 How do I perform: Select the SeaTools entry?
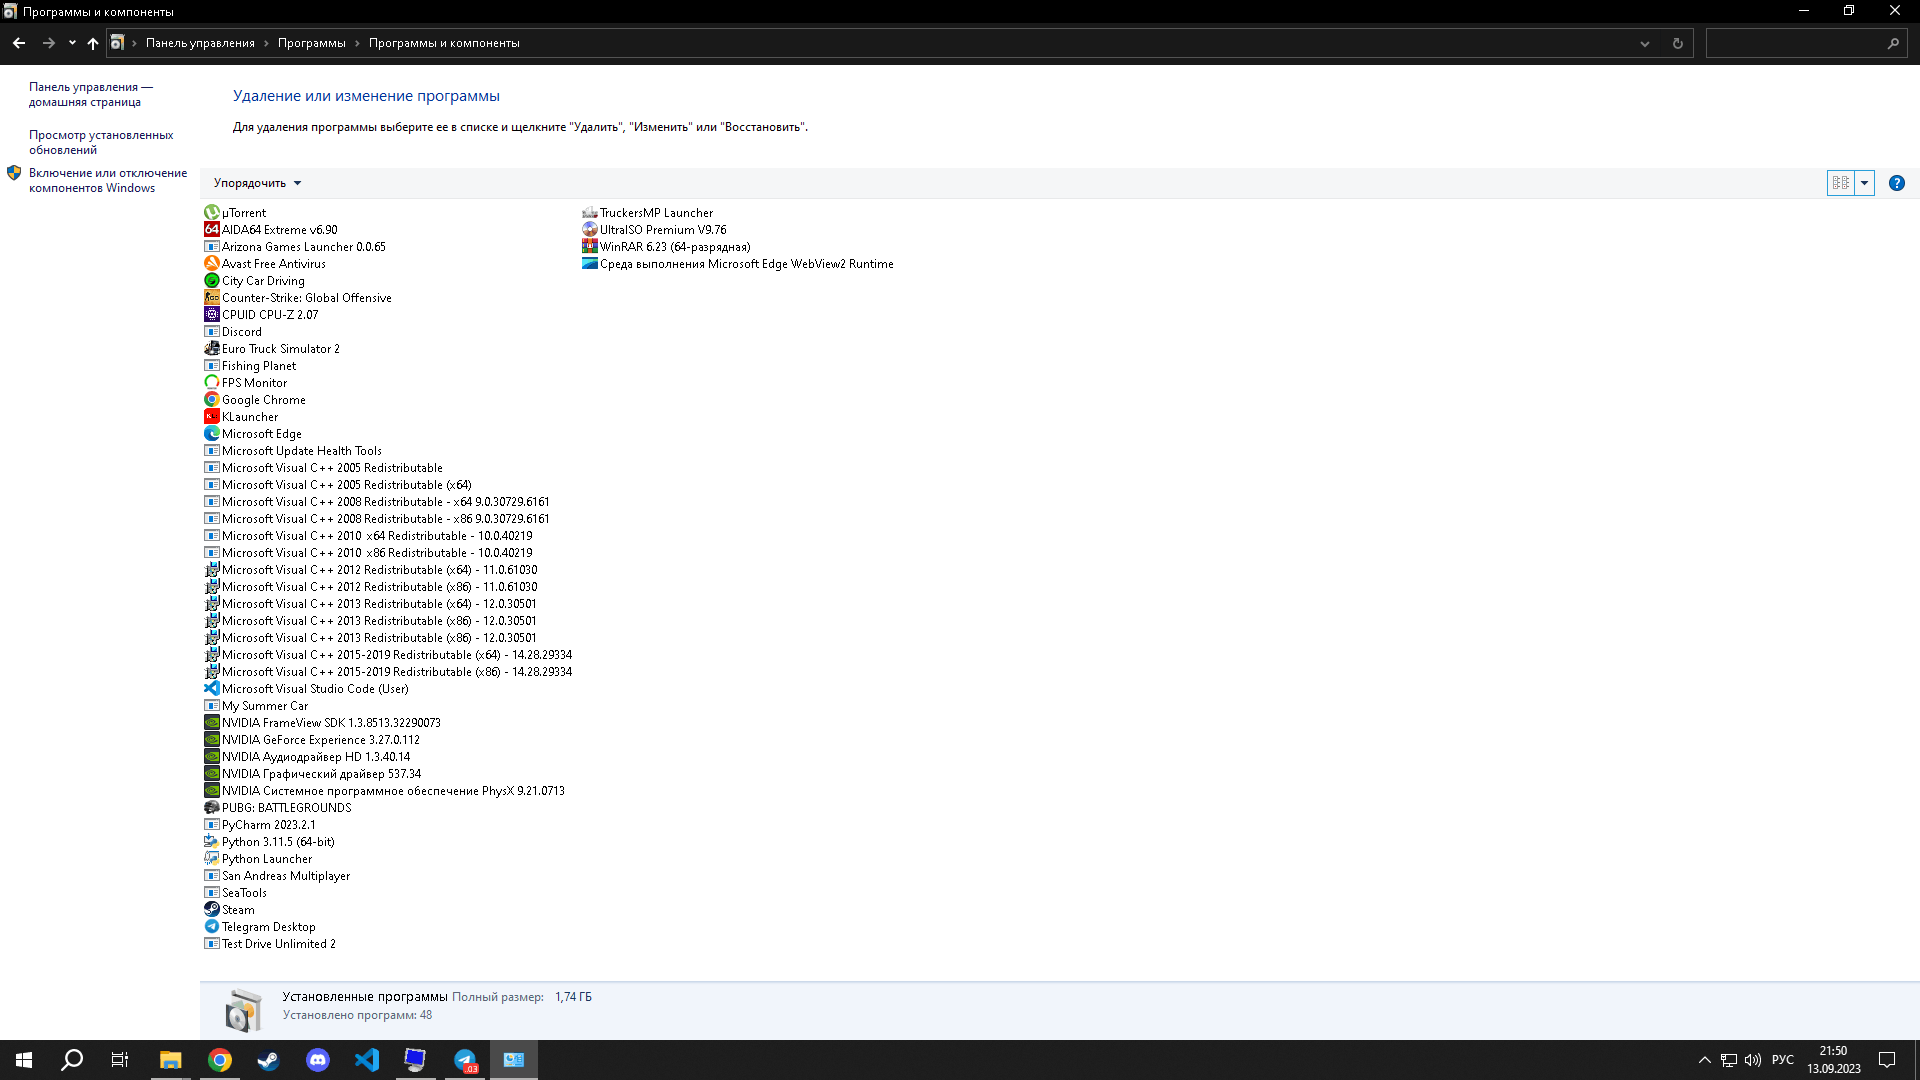tap(236, 893)
